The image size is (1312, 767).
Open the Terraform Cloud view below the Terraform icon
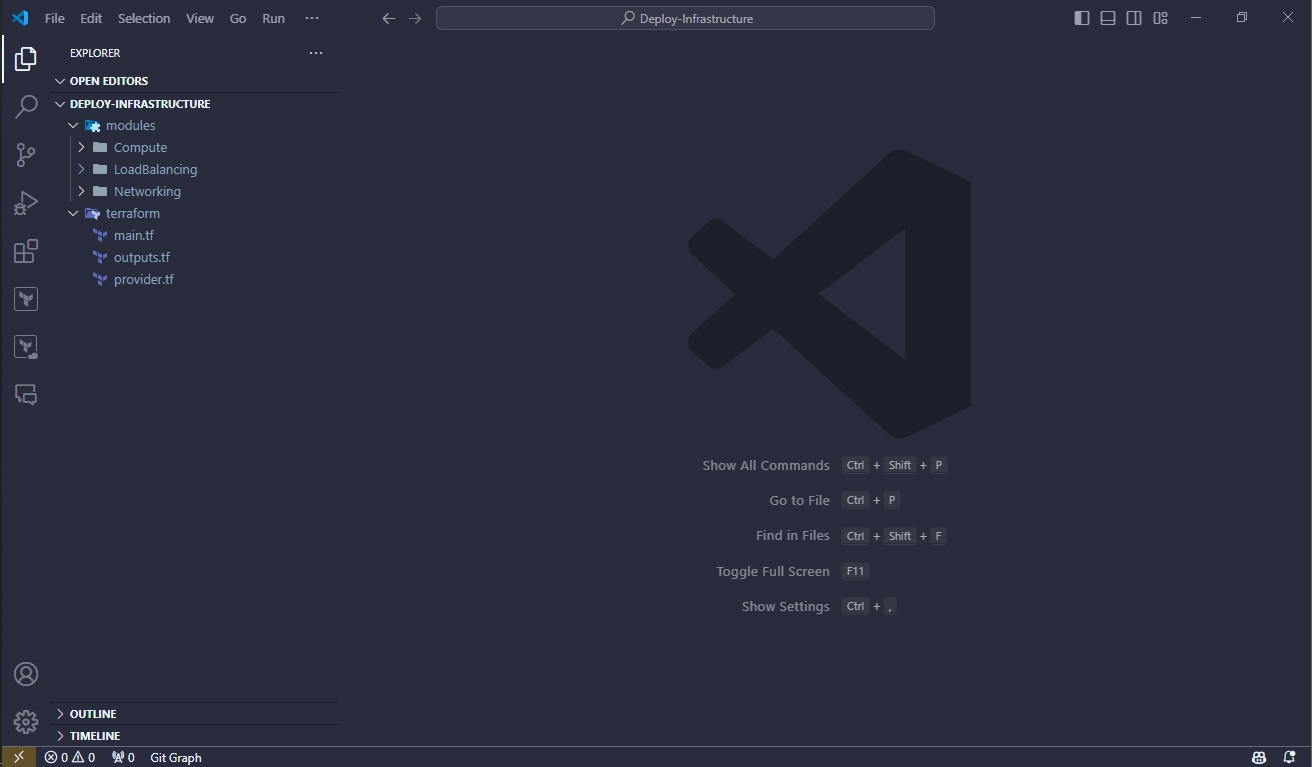point(26,347)
